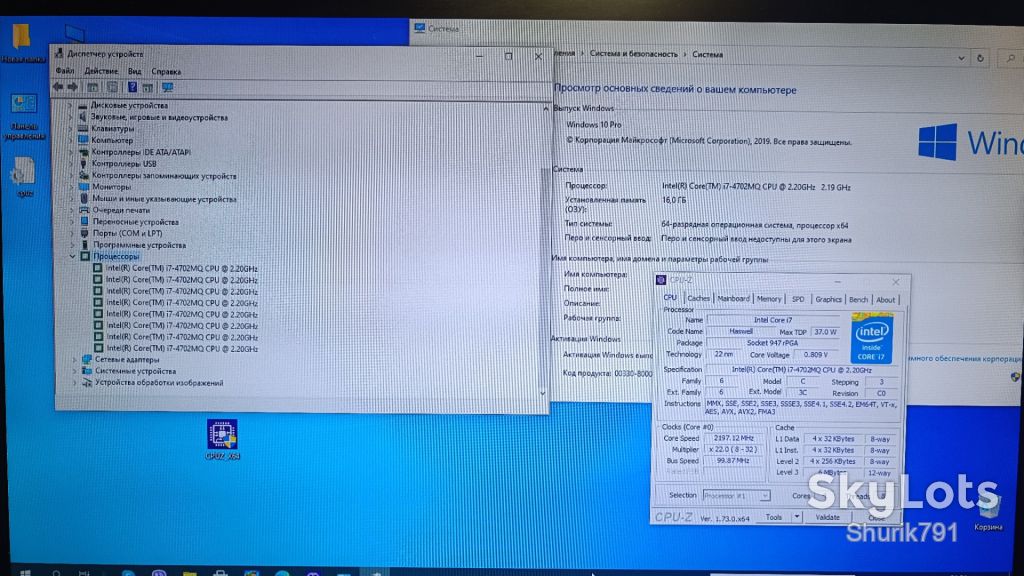Switch to Bench tab in CPU-Z
The height and width of the screenshot is (576, 1024).
pos(858,300)
